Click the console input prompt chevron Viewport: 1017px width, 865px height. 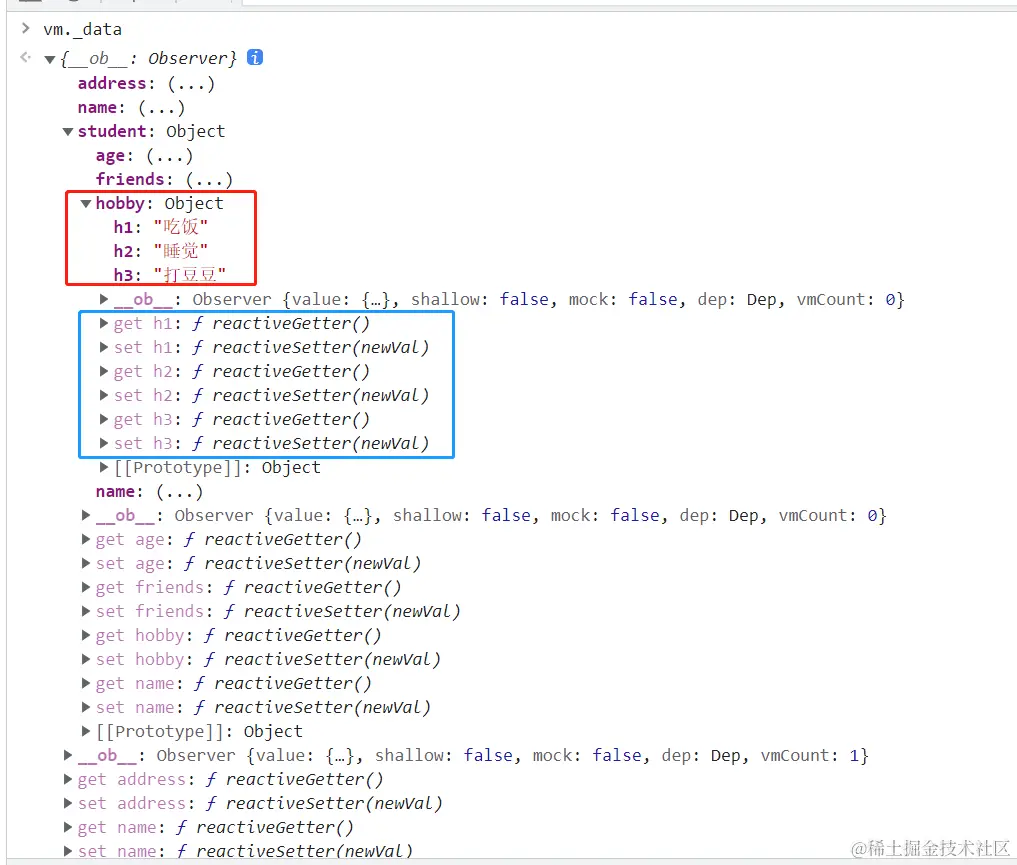pyautogui.click(x=24, y=29)
